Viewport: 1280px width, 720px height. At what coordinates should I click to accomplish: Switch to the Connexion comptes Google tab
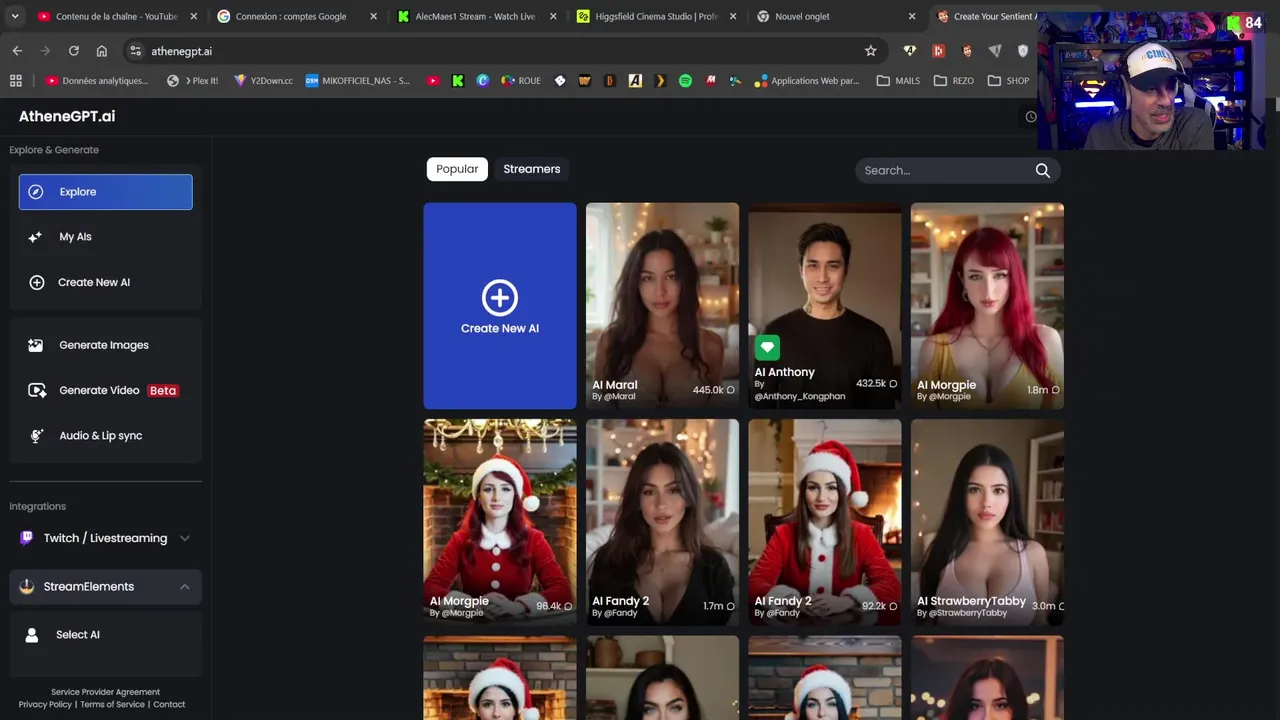pyautogui.click(x=297, y=16)
